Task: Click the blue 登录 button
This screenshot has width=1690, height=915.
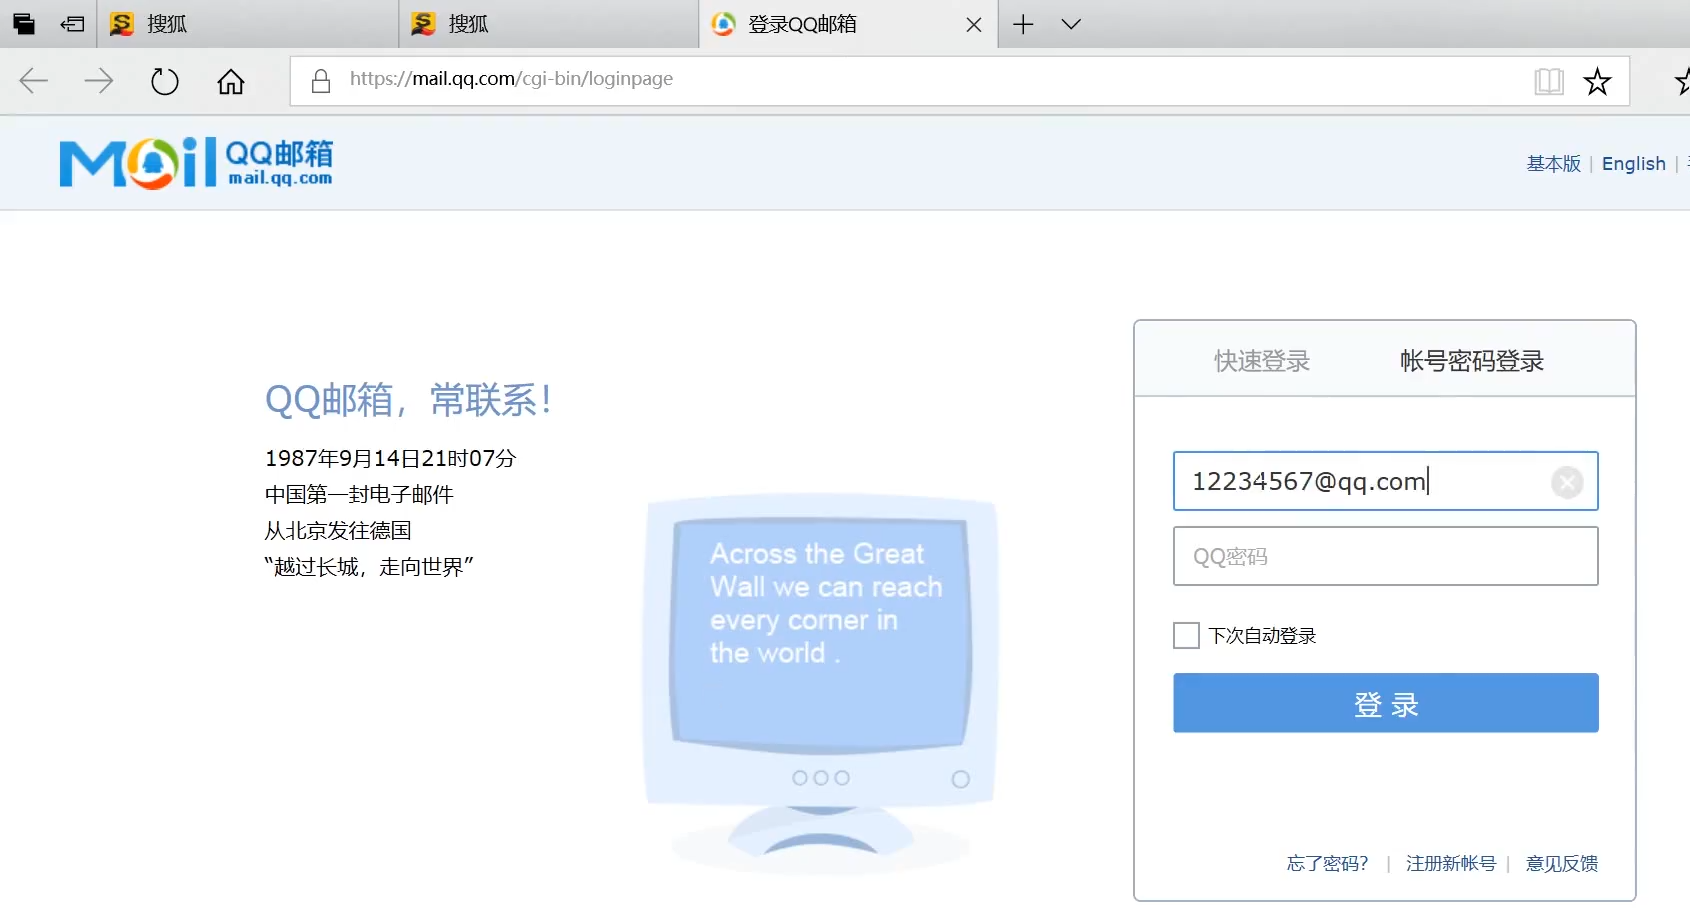Action: pyautogui.click(x=1385, y=703)
